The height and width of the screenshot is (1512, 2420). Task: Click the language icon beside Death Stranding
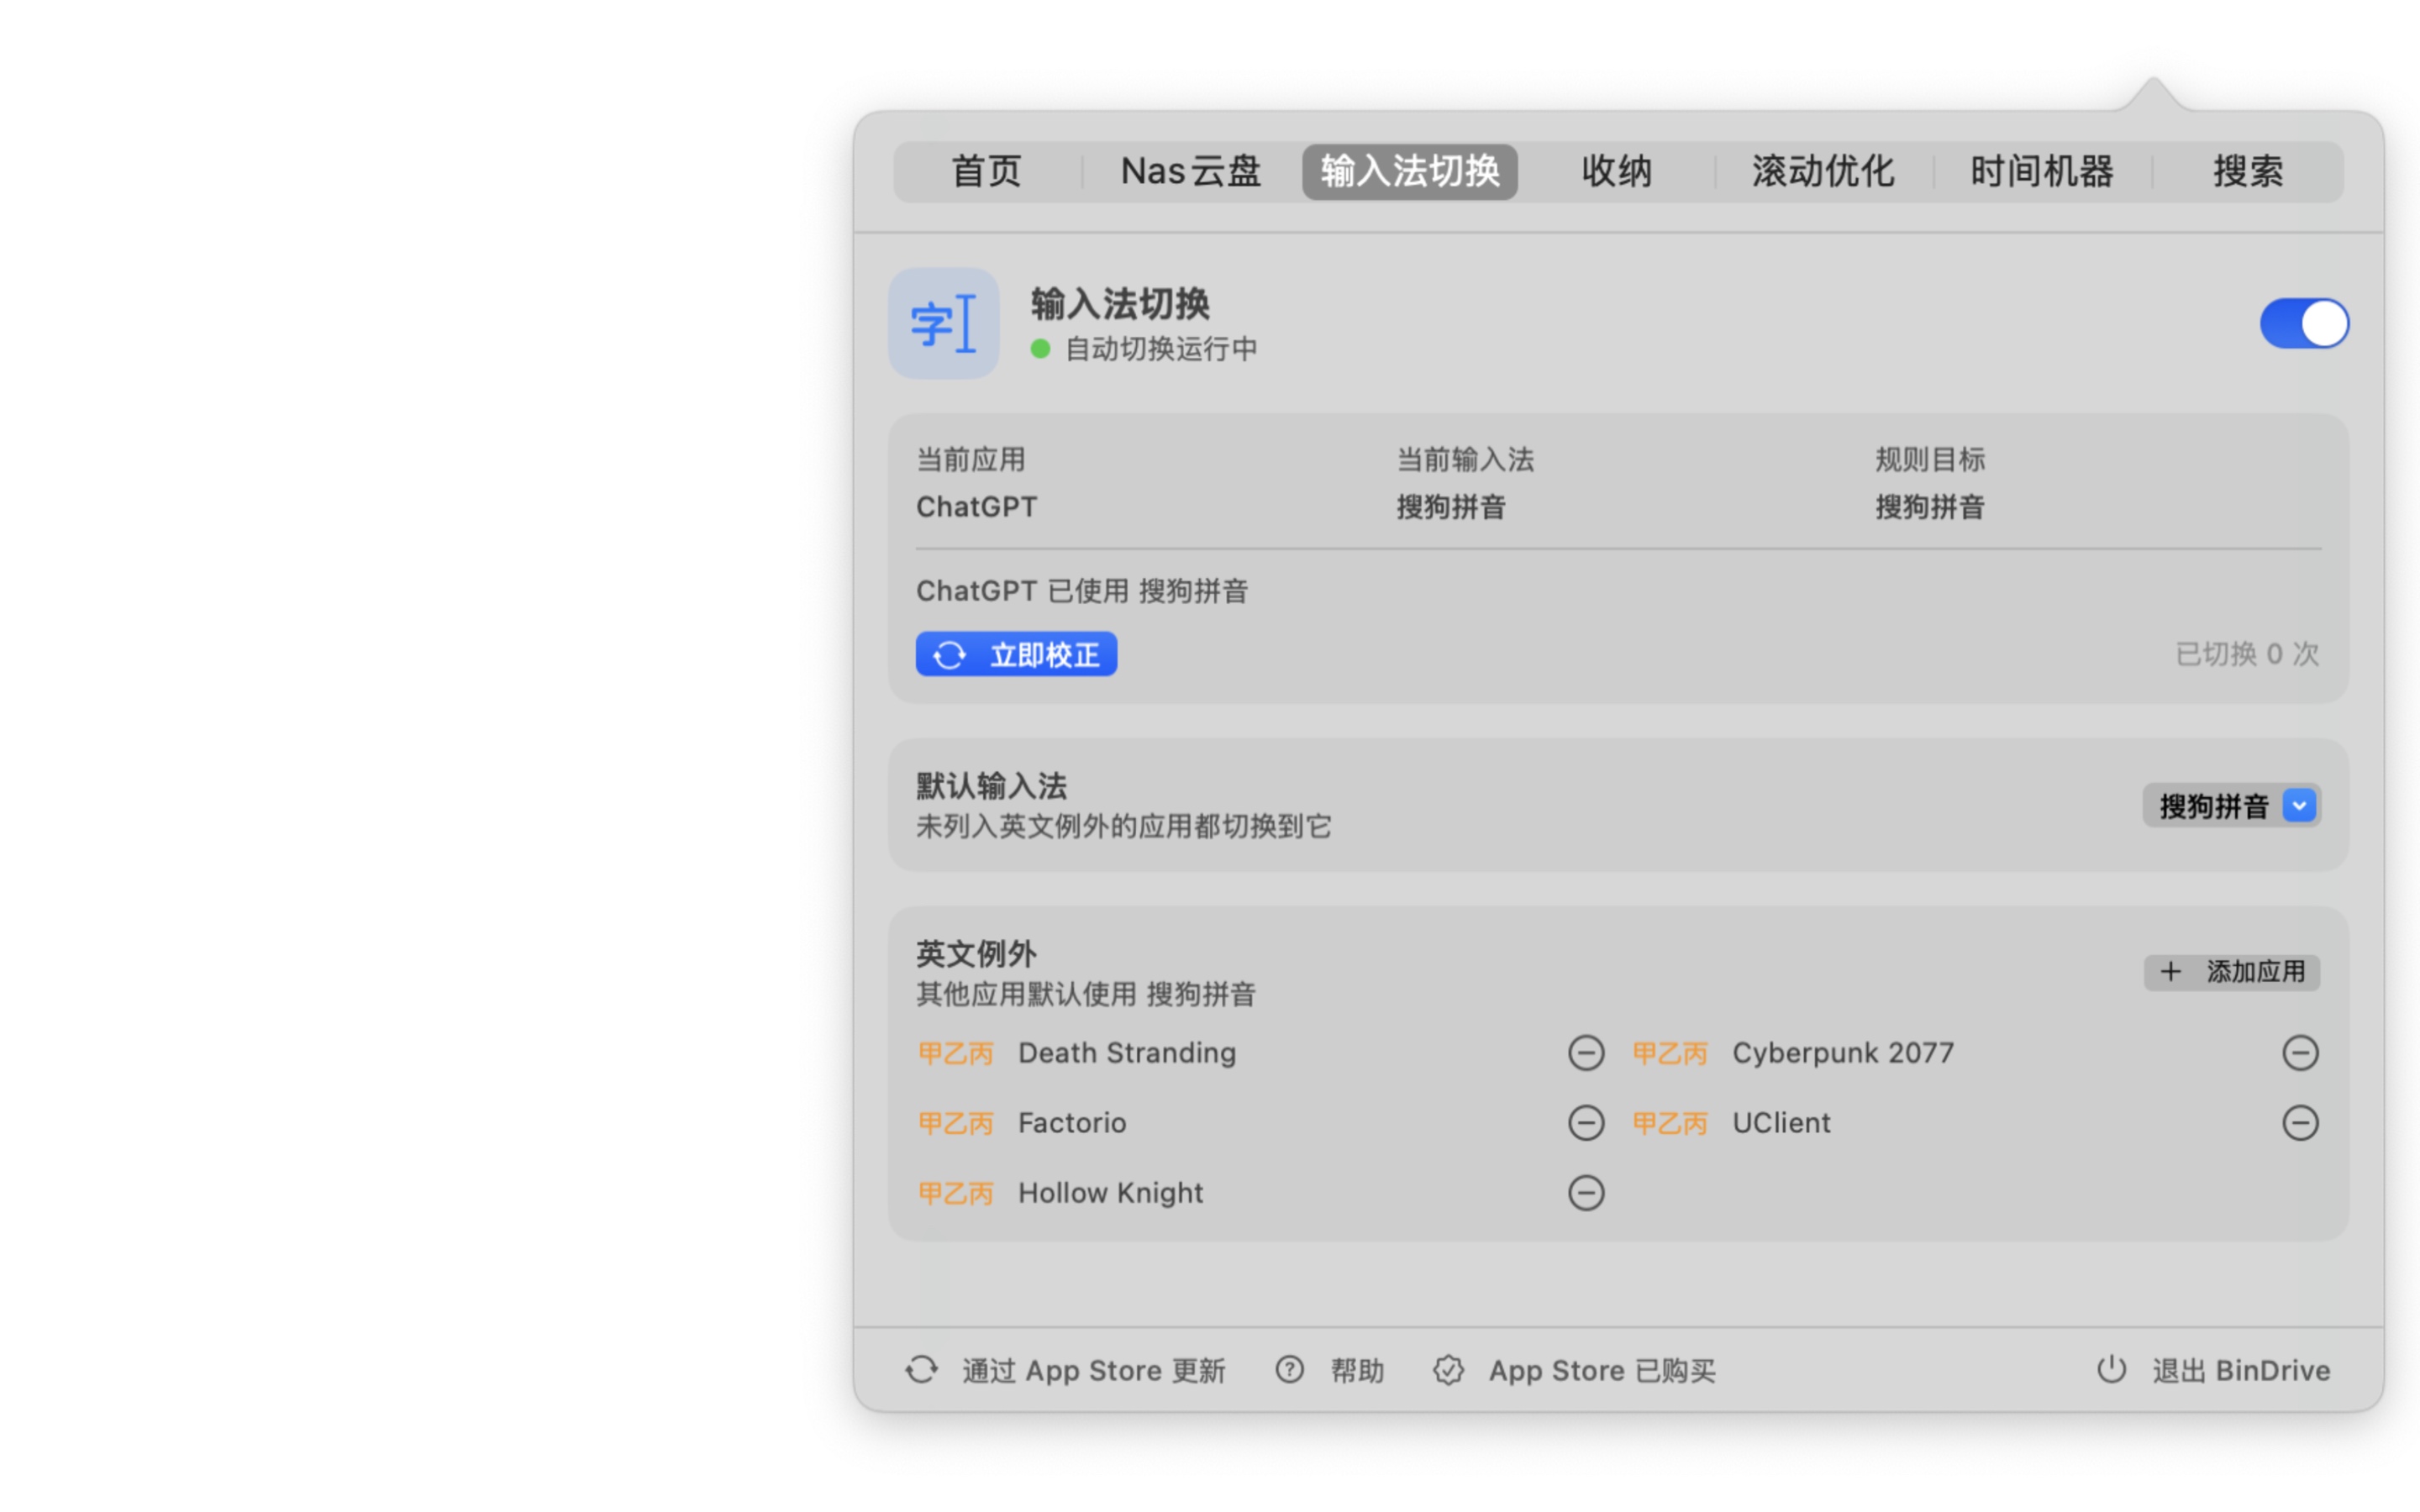(955, 1053)
